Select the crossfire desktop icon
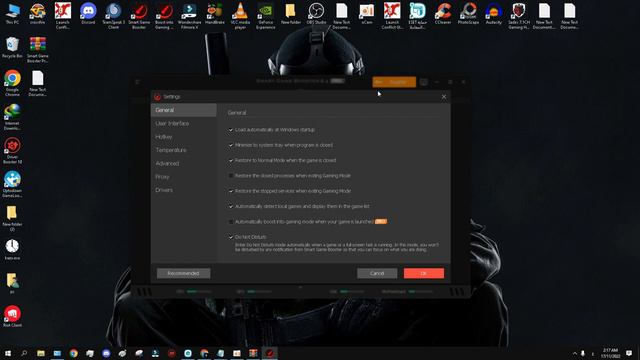The height and width of the screenshot is (360, 640). coord(38,13)
